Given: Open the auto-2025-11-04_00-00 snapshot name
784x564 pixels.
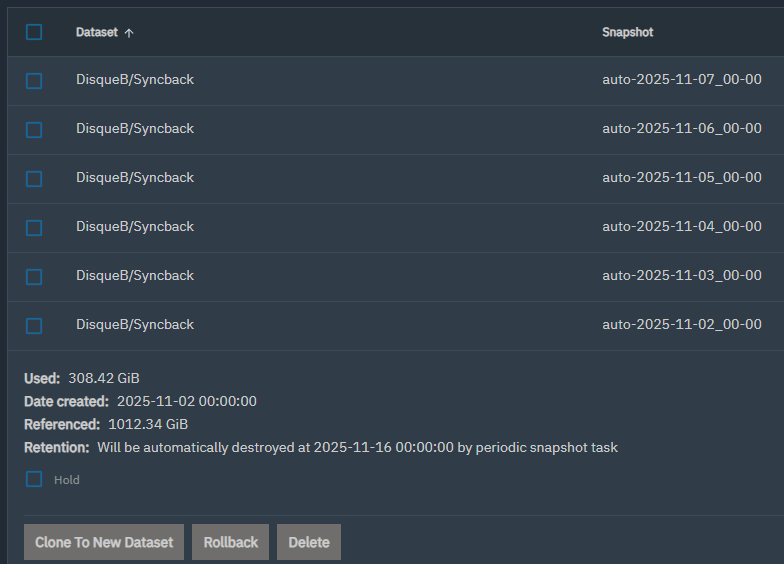Looking at the screenshot, I should (682, 226).
